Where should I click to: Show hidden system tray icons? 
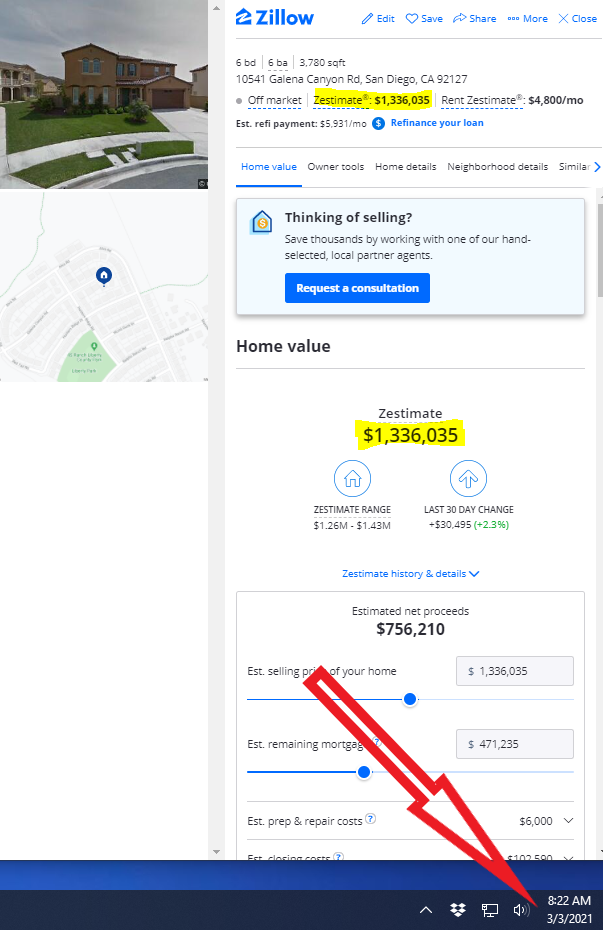tap(426, 910)
